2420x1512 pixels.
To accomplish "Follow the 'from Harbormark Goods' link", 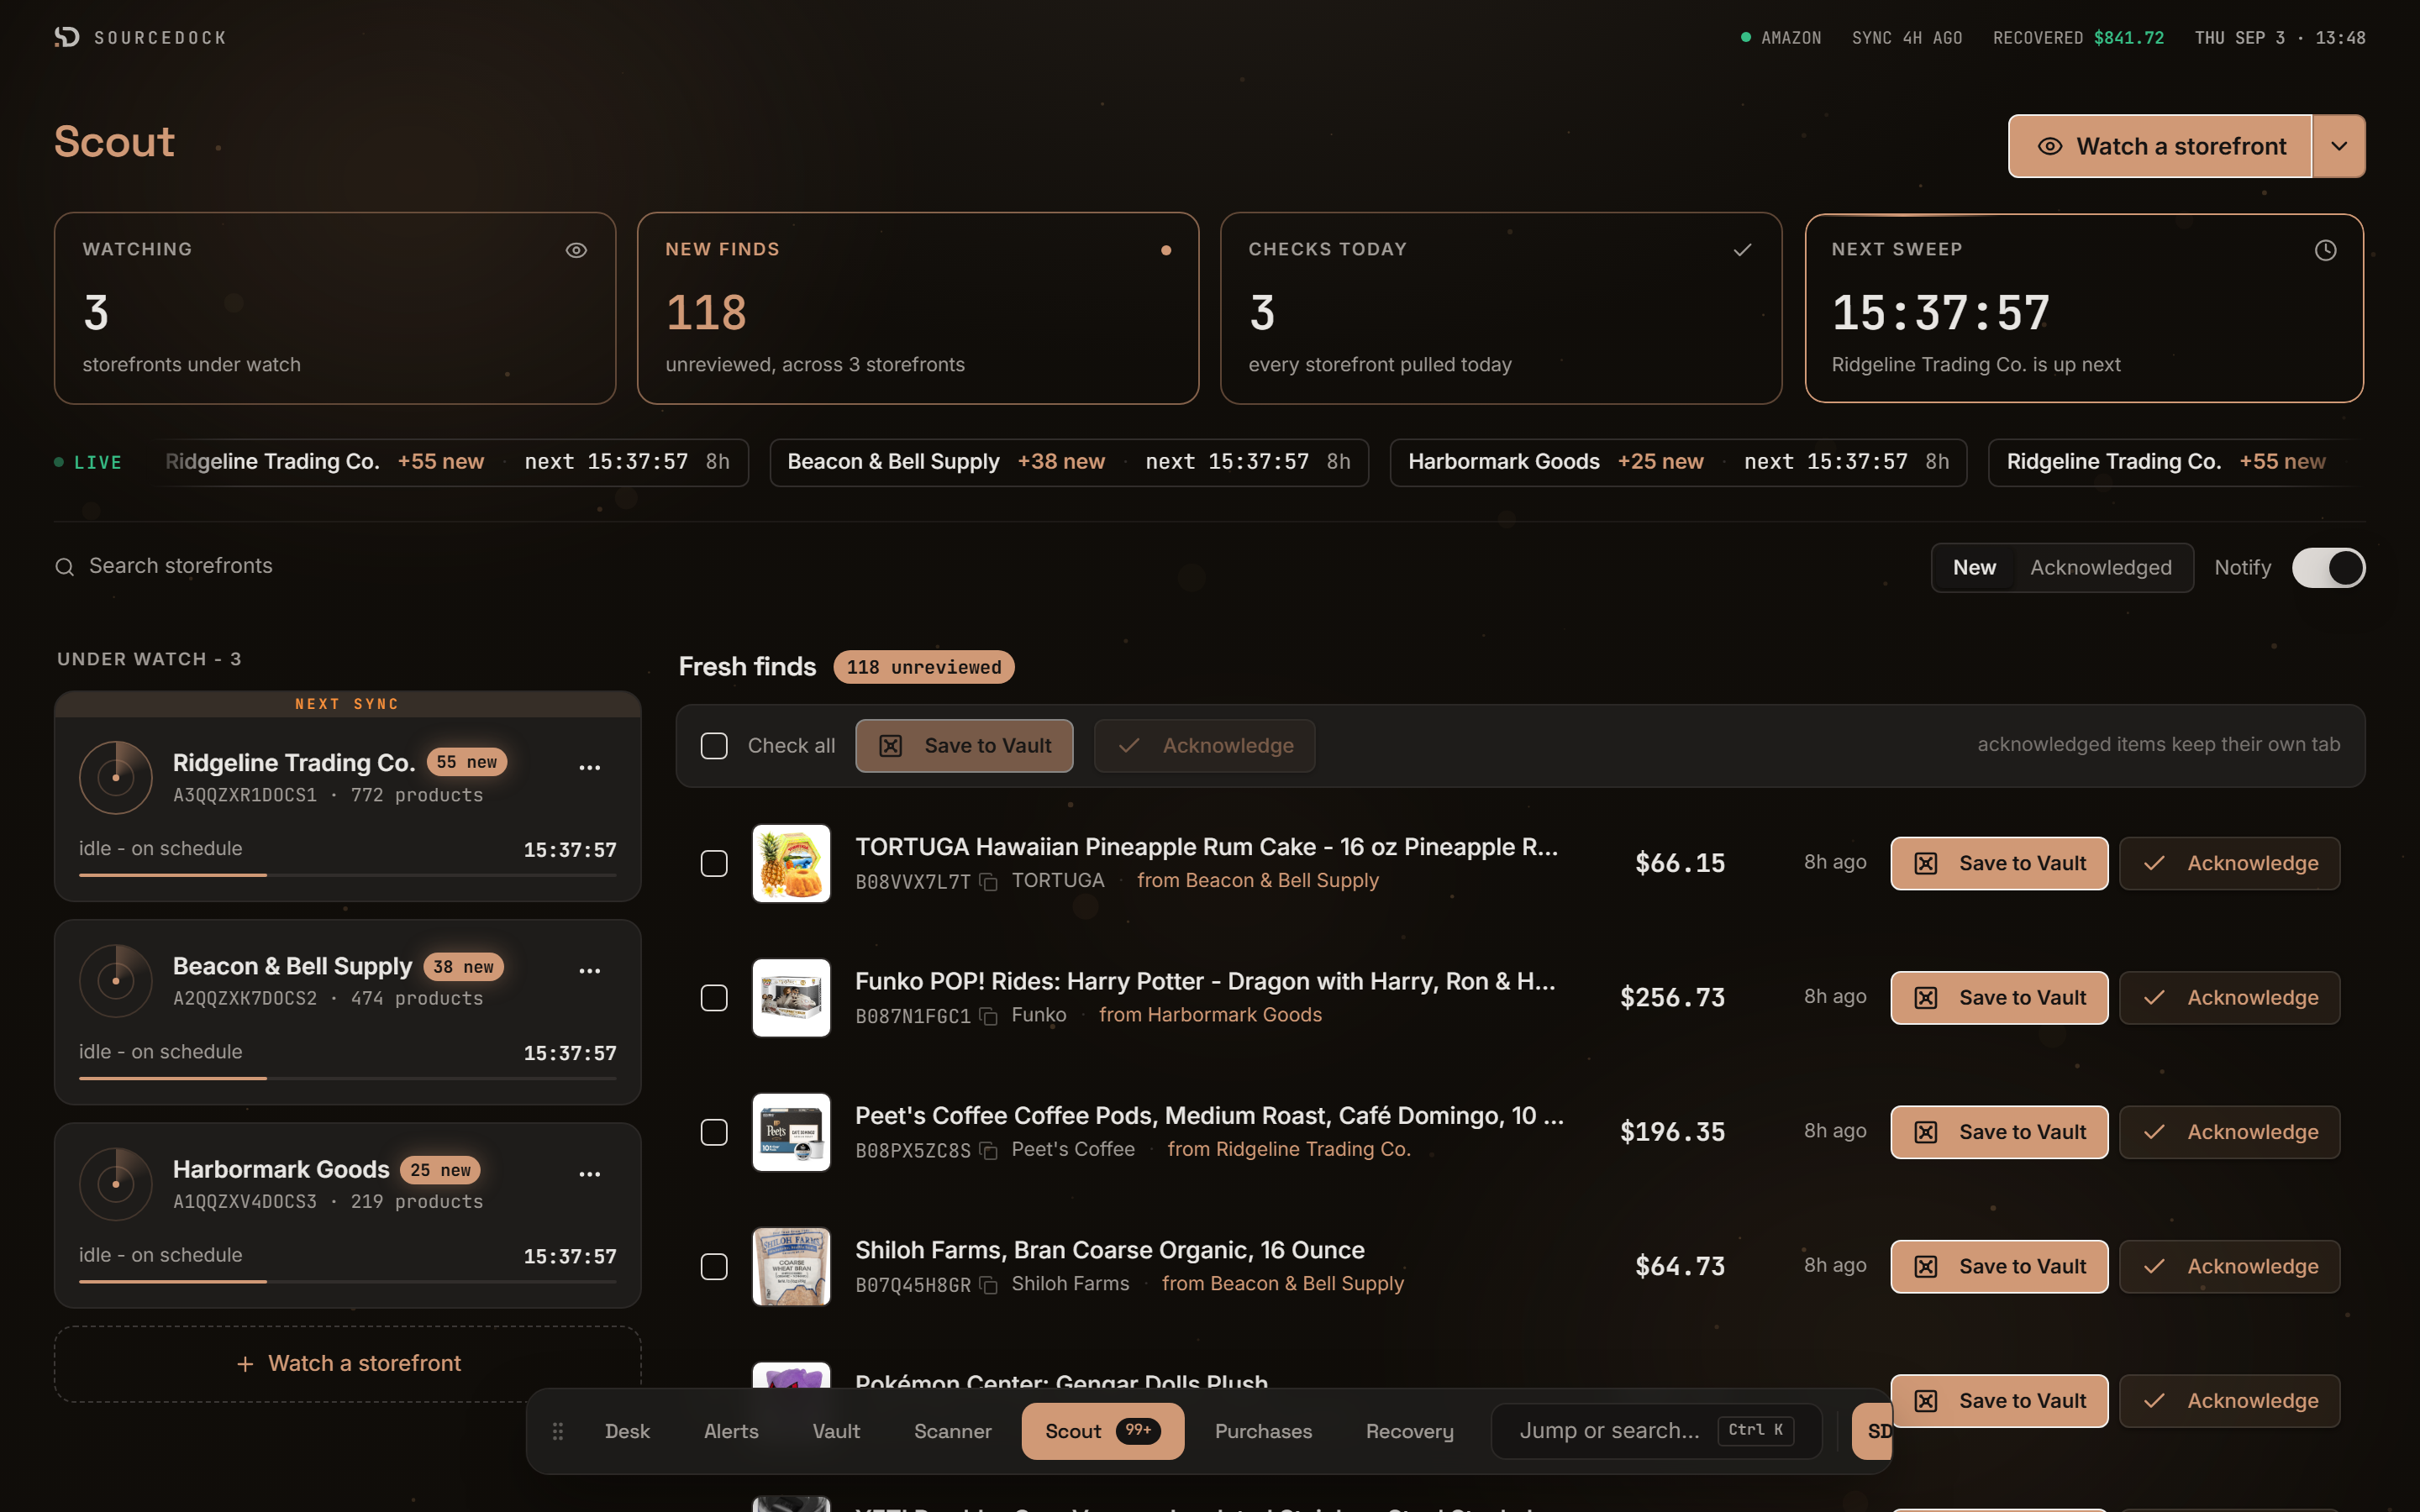I will point(1210,1015).
